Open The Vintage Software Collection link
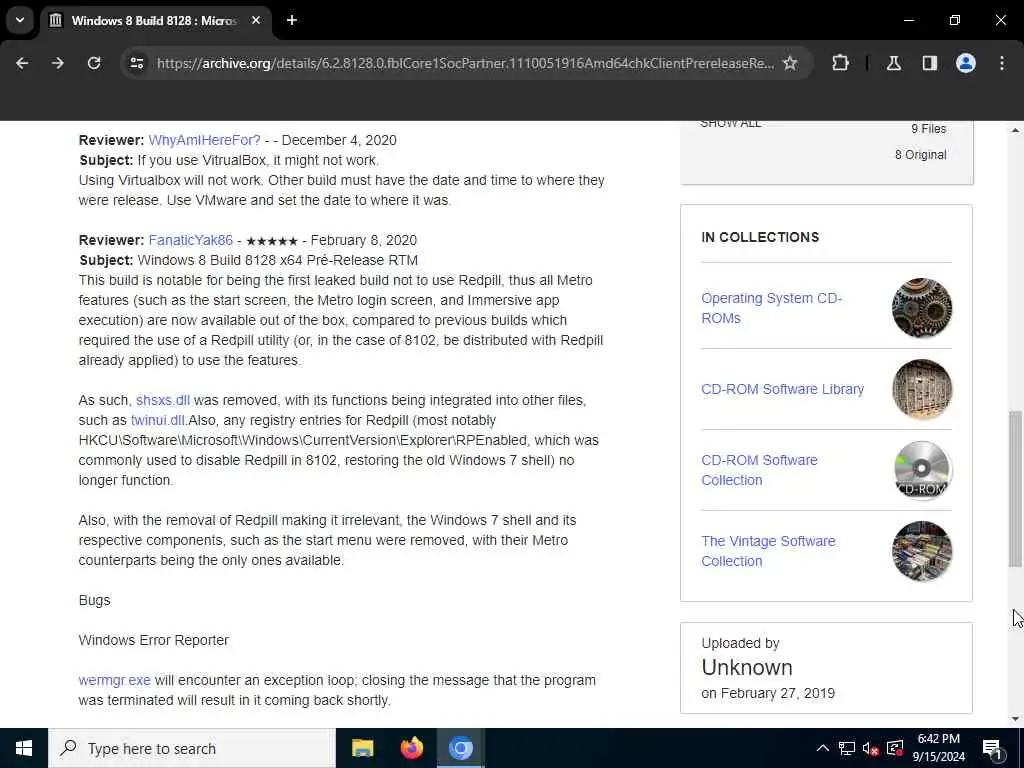Viewport: 1024px width, 768px height. point(768,551)
